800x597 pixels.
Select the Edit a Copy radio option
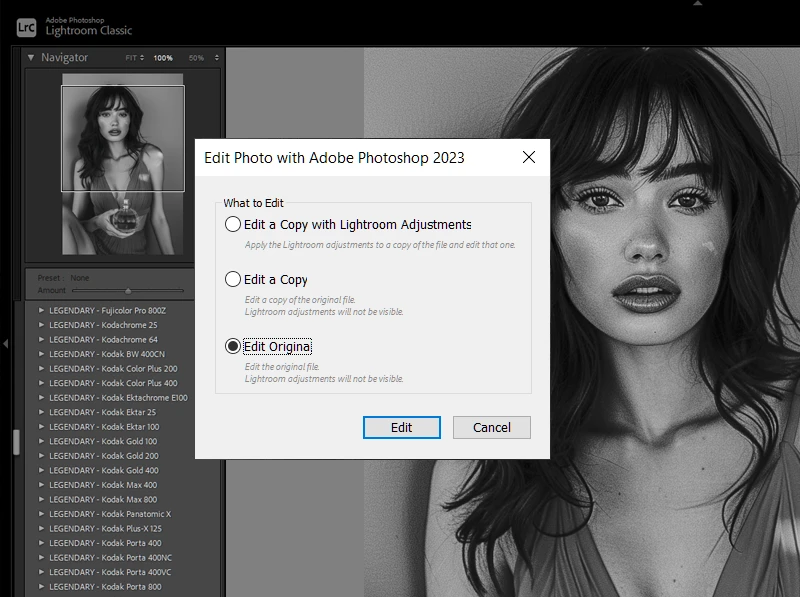pyautogui.click(x=233, y=279)
